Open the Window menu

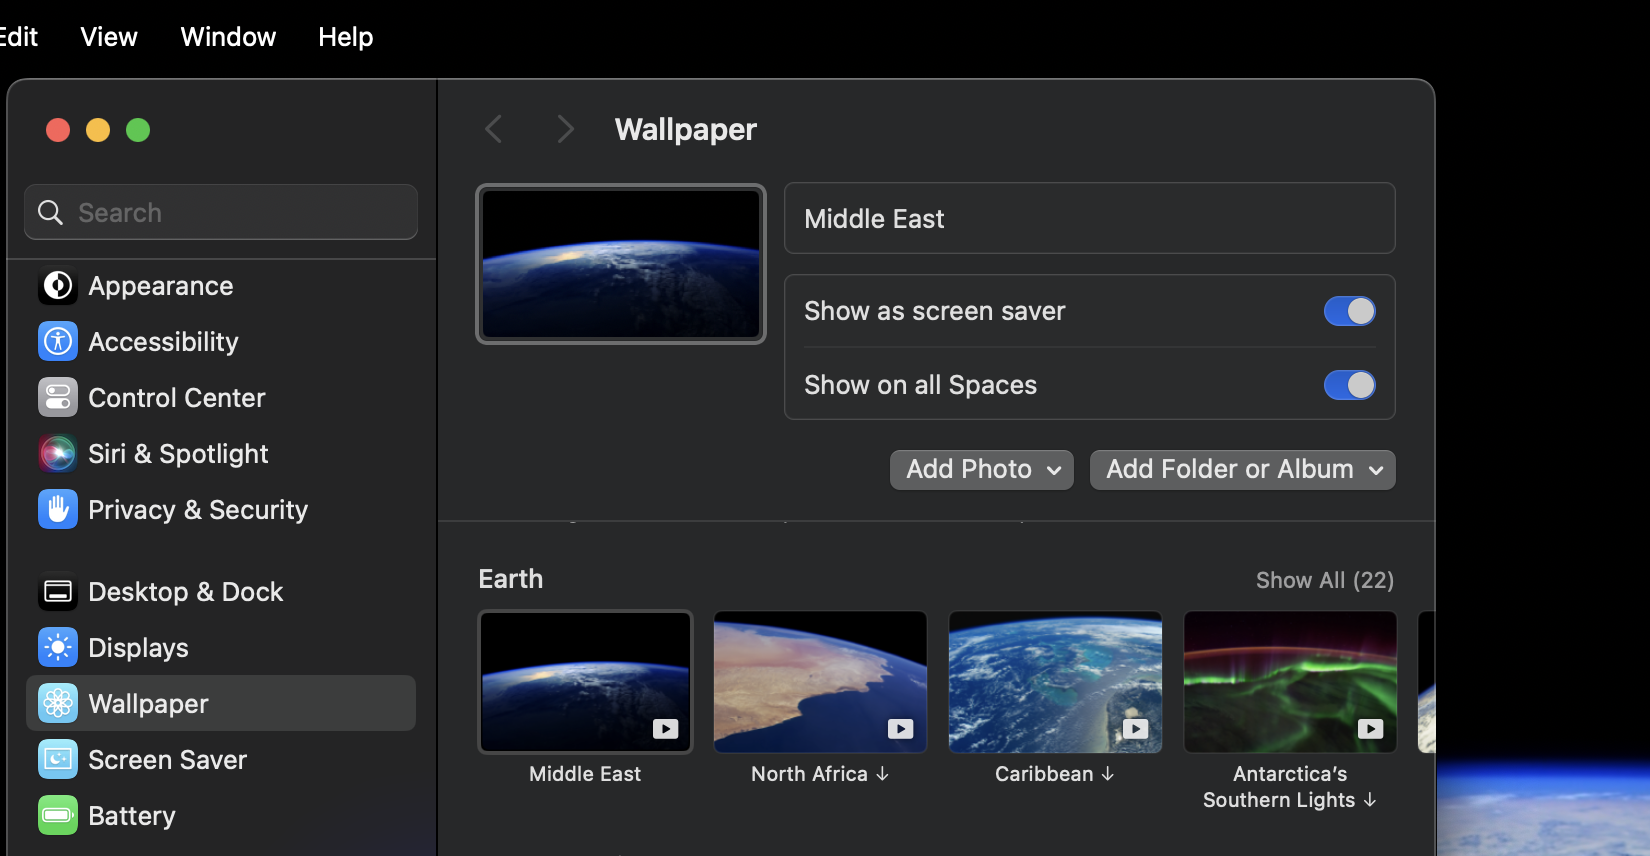(228, 37)
